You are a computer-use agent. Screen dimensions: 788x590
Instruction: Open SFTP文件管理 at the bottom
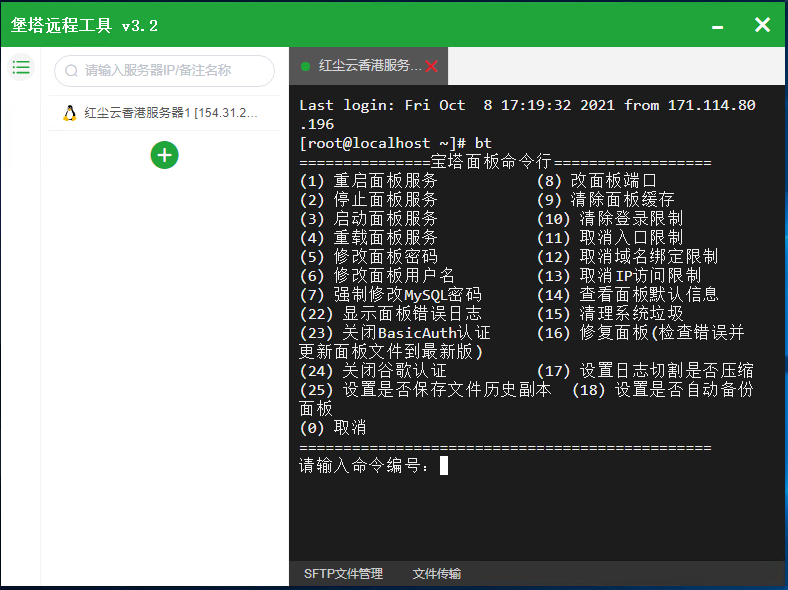click(343, 573)
